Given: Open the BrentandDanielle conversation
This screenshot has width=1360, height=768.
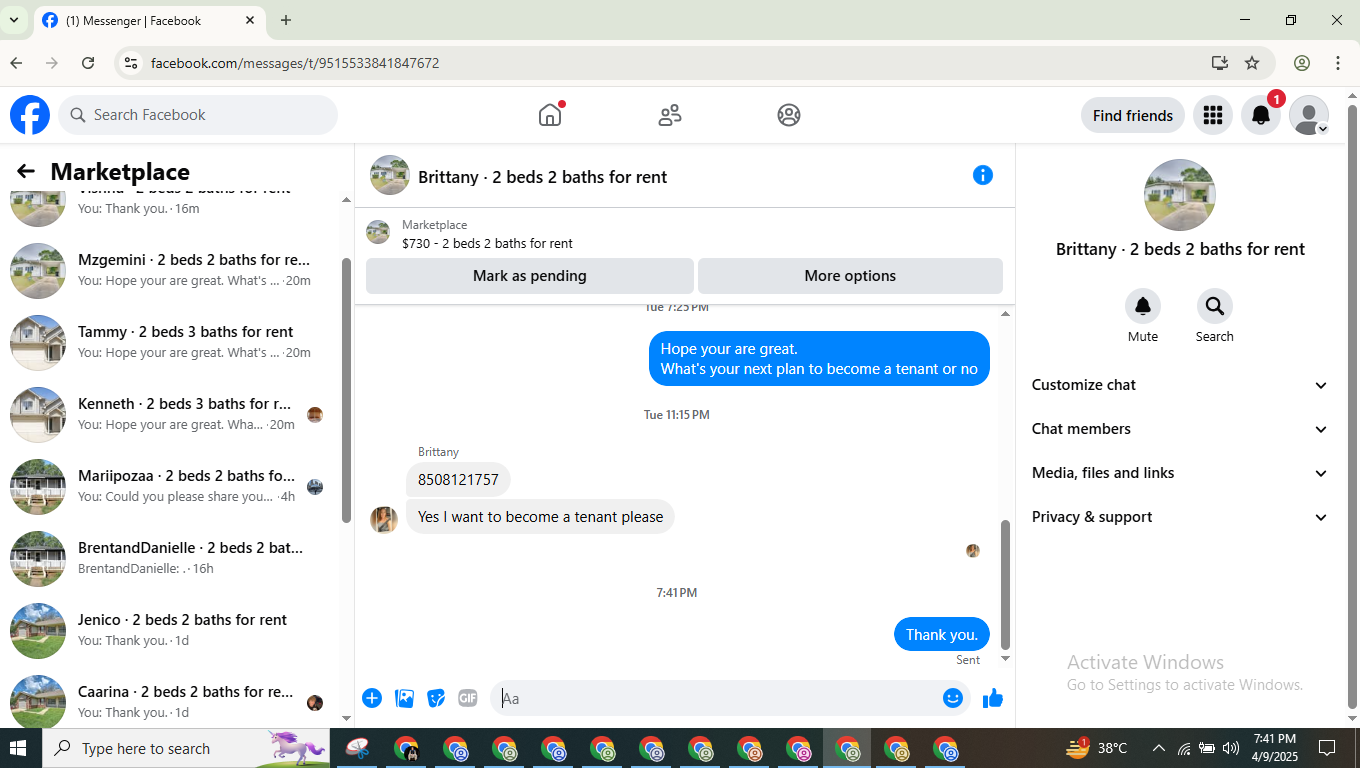Looking at the screenshot, I should click(170, 558).
